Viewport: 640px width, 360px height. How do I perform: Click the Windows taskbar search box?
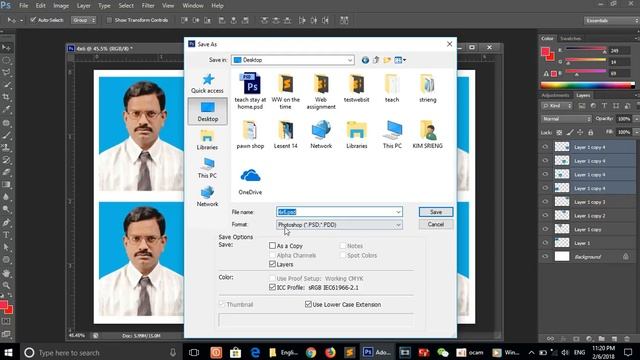click(100, 352)
